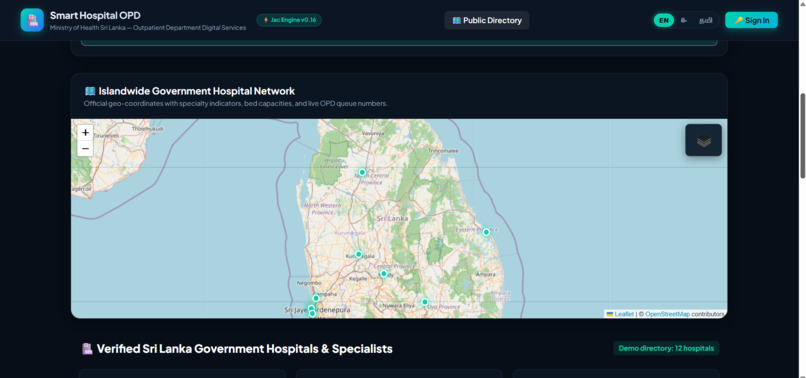Image resolution: width=806 pixels, height=378 pixels.
Task: Click the Vavuniya label on the map
Action: 373,133
